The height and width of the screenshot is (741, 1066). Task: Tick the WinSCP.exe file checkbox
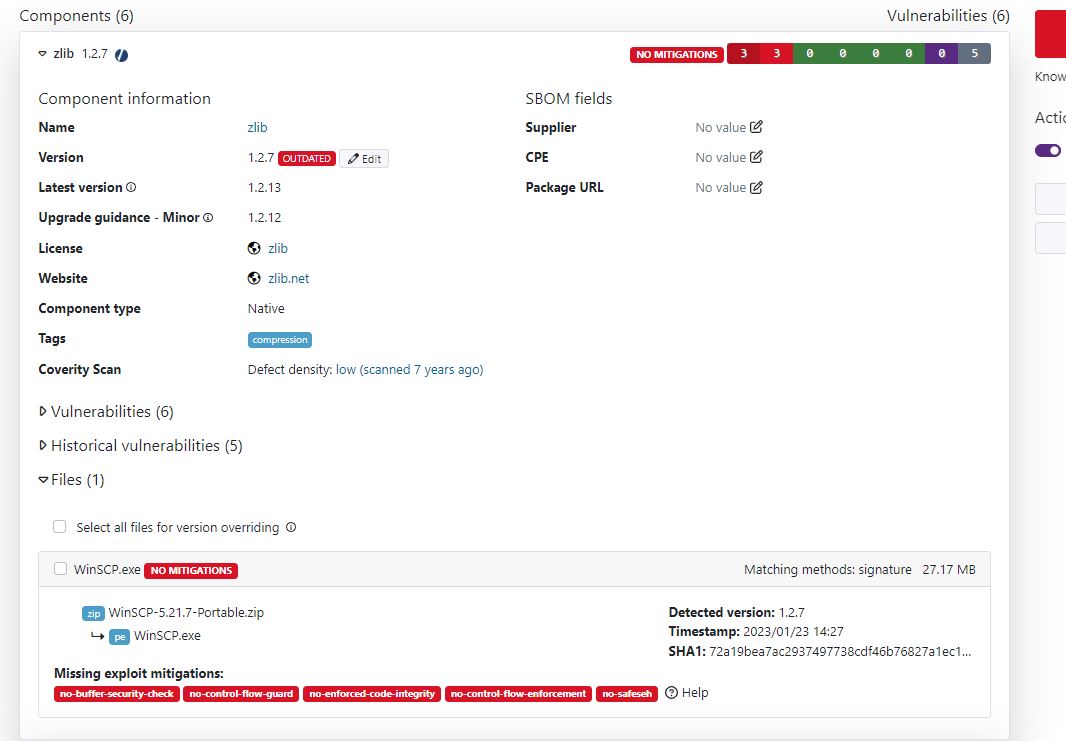60,570
